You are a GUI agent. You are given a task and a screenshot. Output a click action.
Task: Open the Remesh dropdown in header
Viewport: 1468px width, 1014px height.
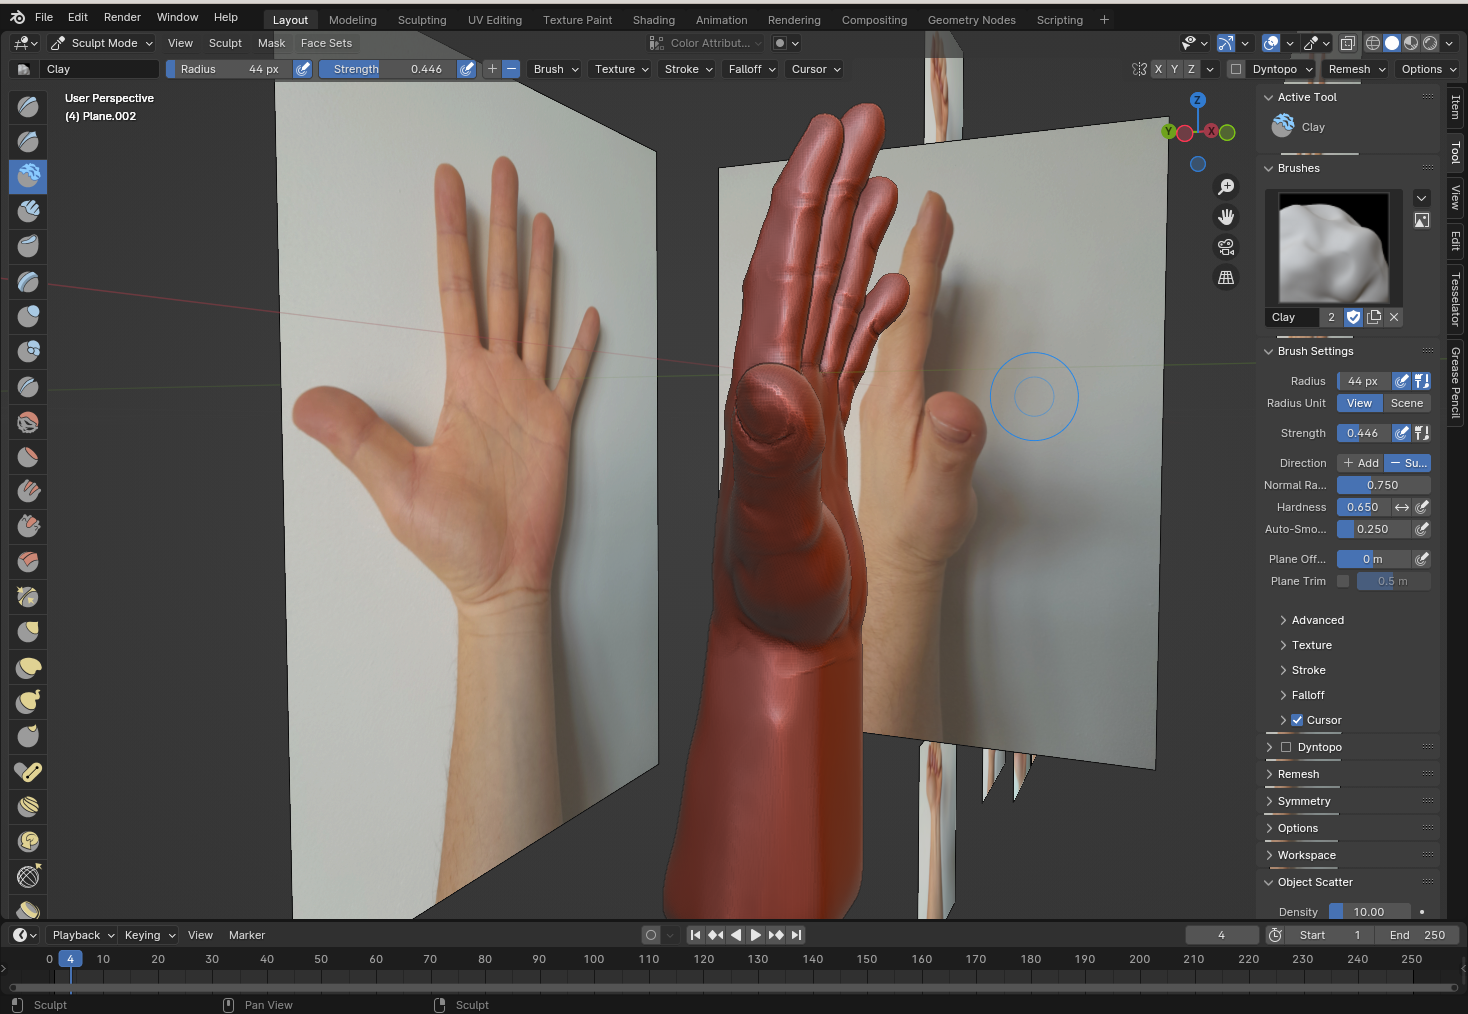(x=1356, y=69)
